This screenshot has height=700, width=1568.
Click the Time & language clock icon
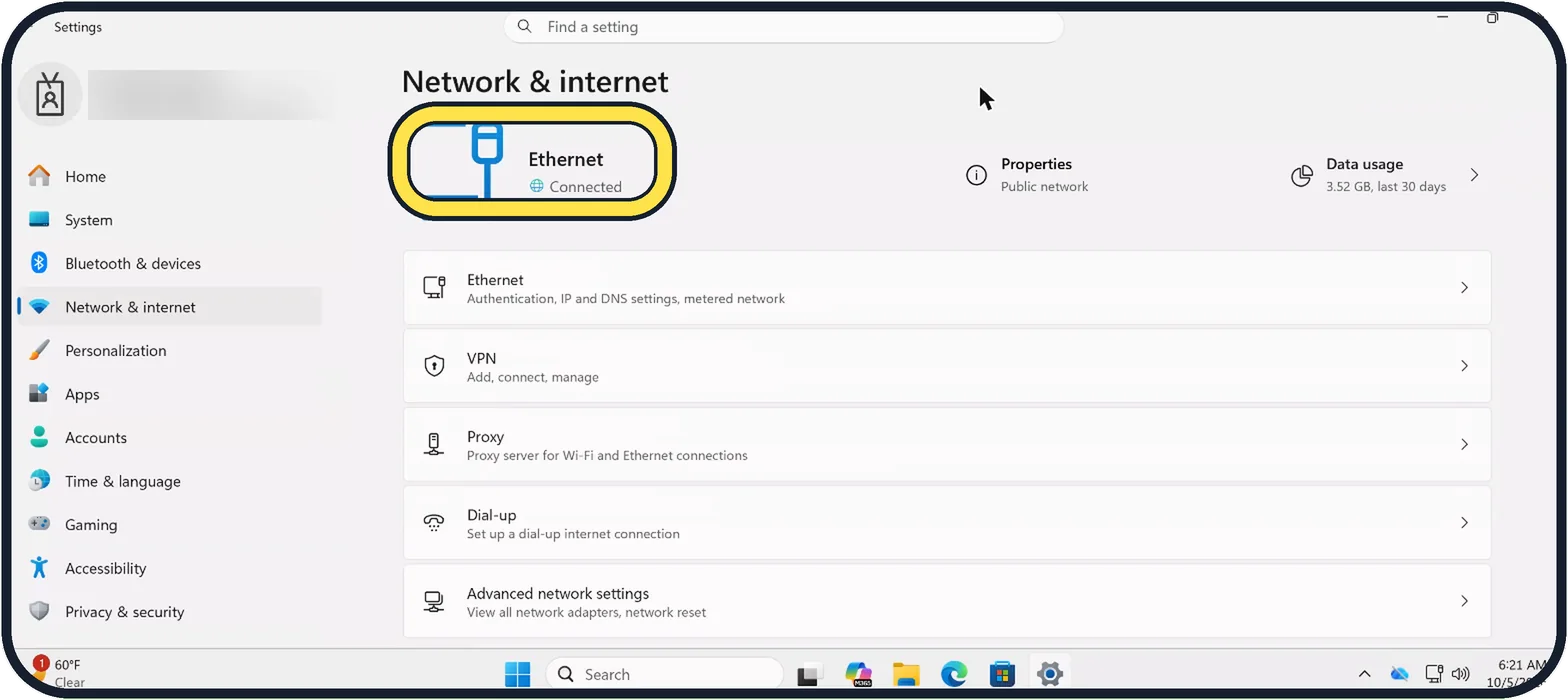39,481
